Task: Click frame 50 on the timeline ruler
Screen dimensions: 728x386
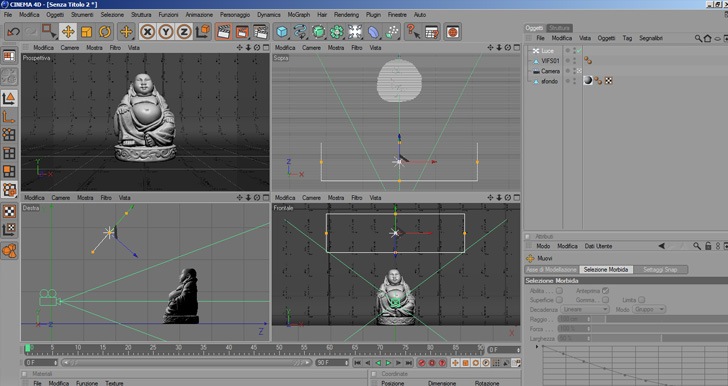Action: 279,348
